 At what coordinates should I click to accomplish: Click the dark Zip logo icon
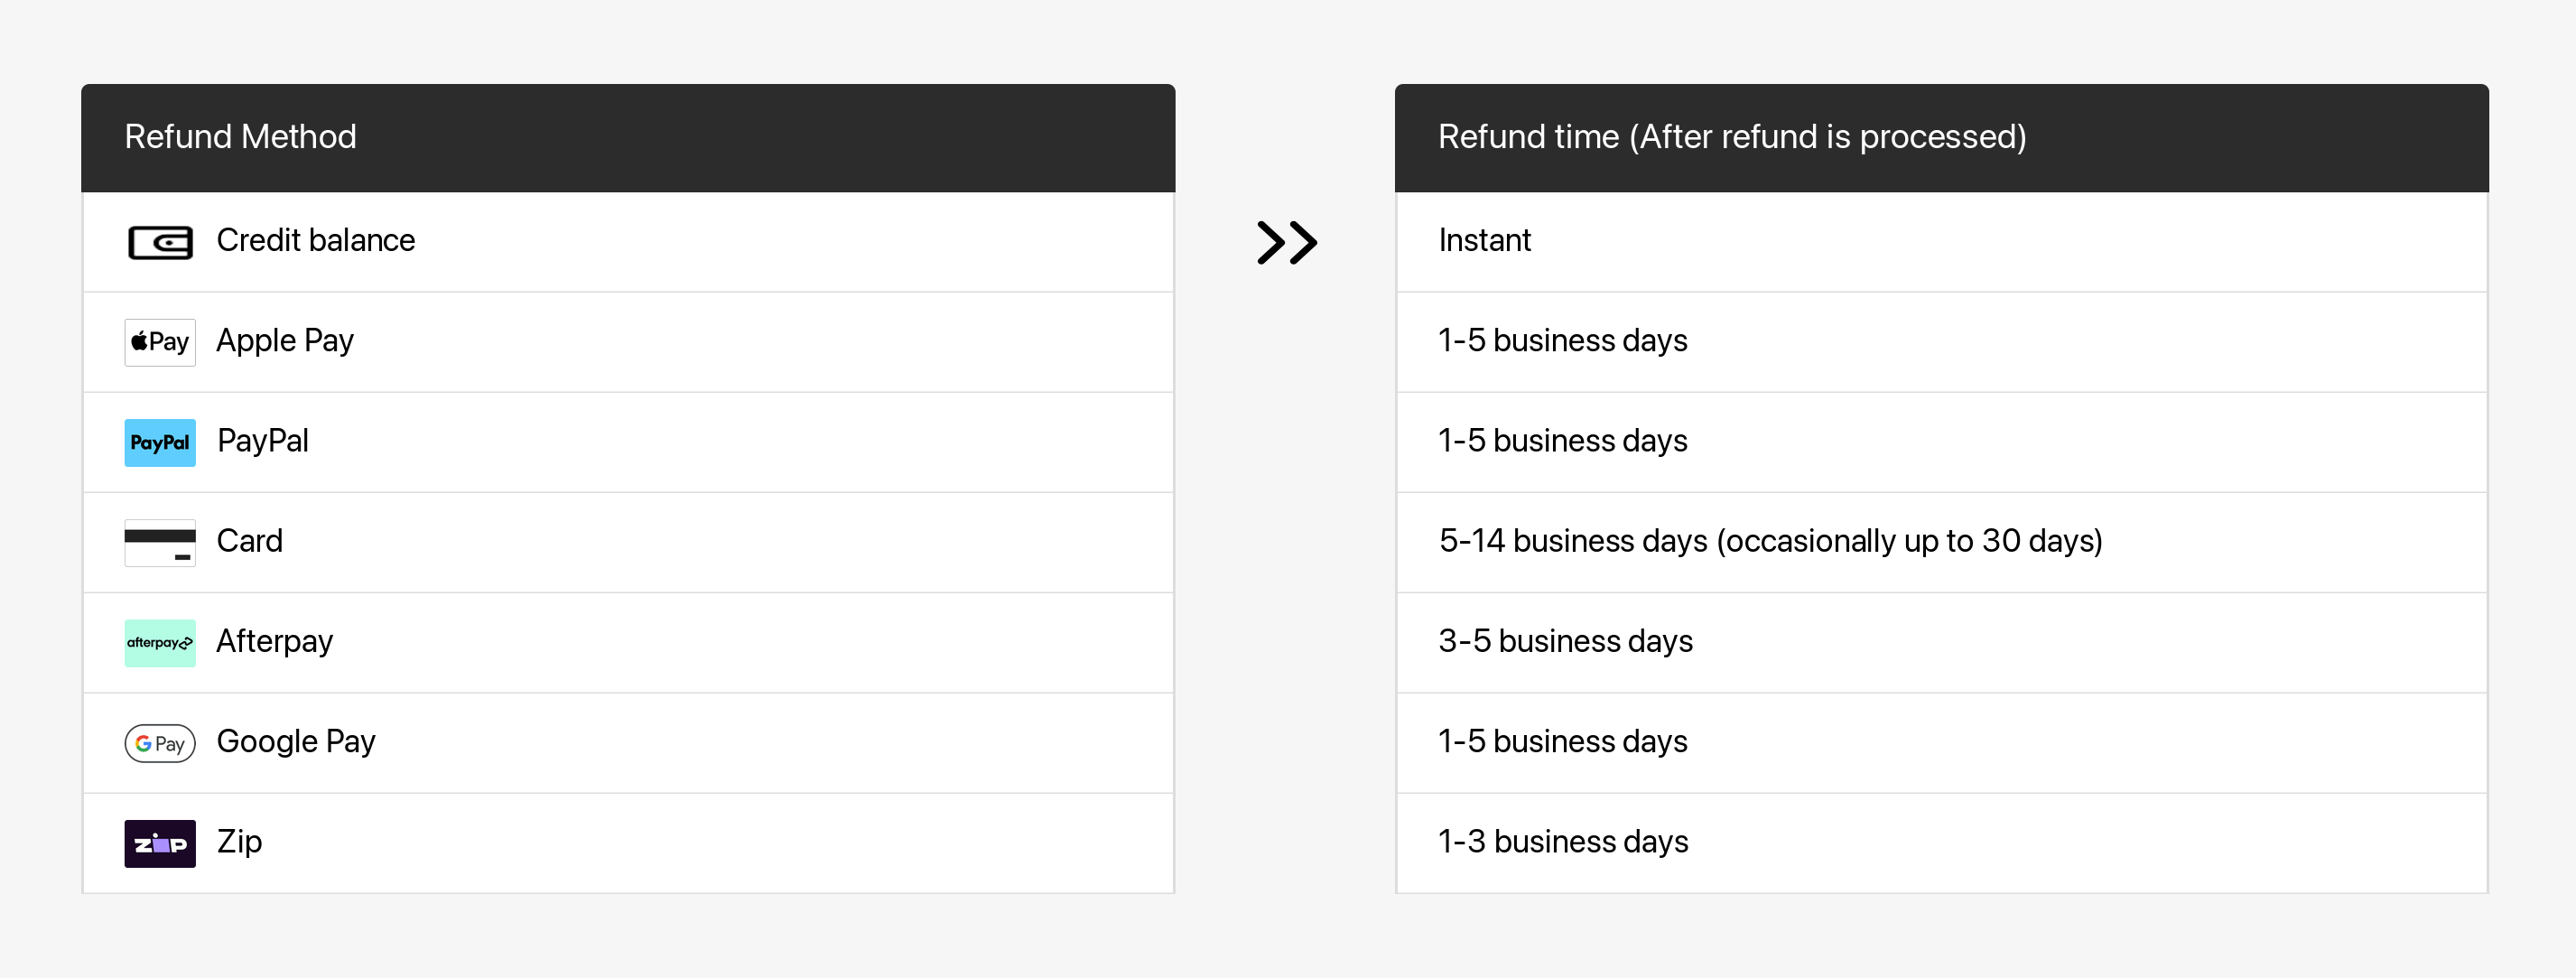[x=160, y=843]
